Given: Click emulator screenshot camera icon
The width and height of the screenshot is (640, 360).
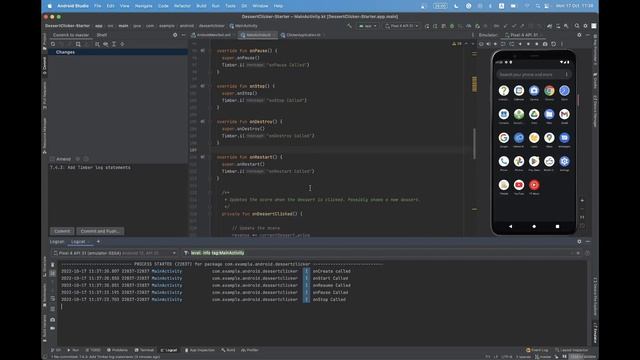Looking at the screenshot, I should [545, 44].
